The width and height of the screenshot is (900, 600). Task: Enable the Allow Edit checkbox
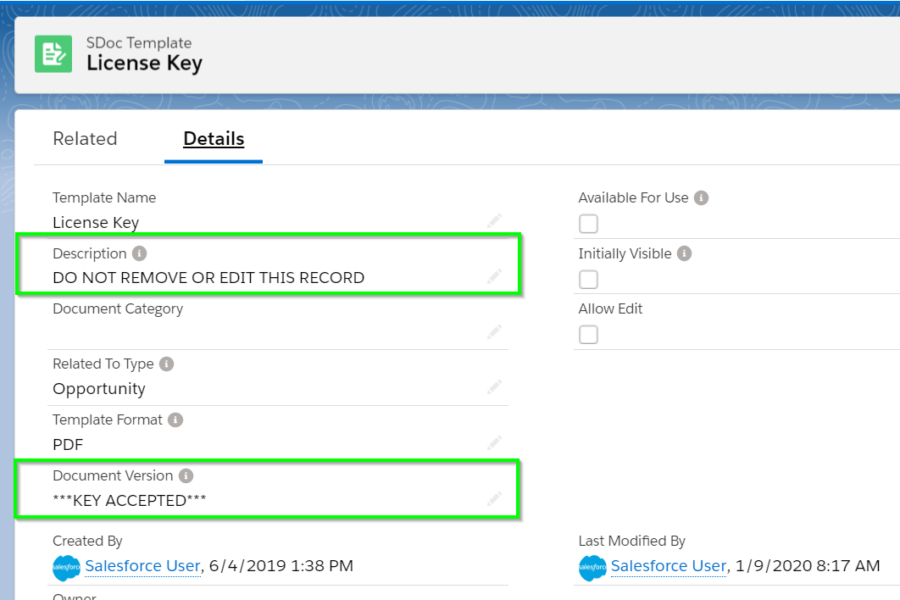[588, 334]
